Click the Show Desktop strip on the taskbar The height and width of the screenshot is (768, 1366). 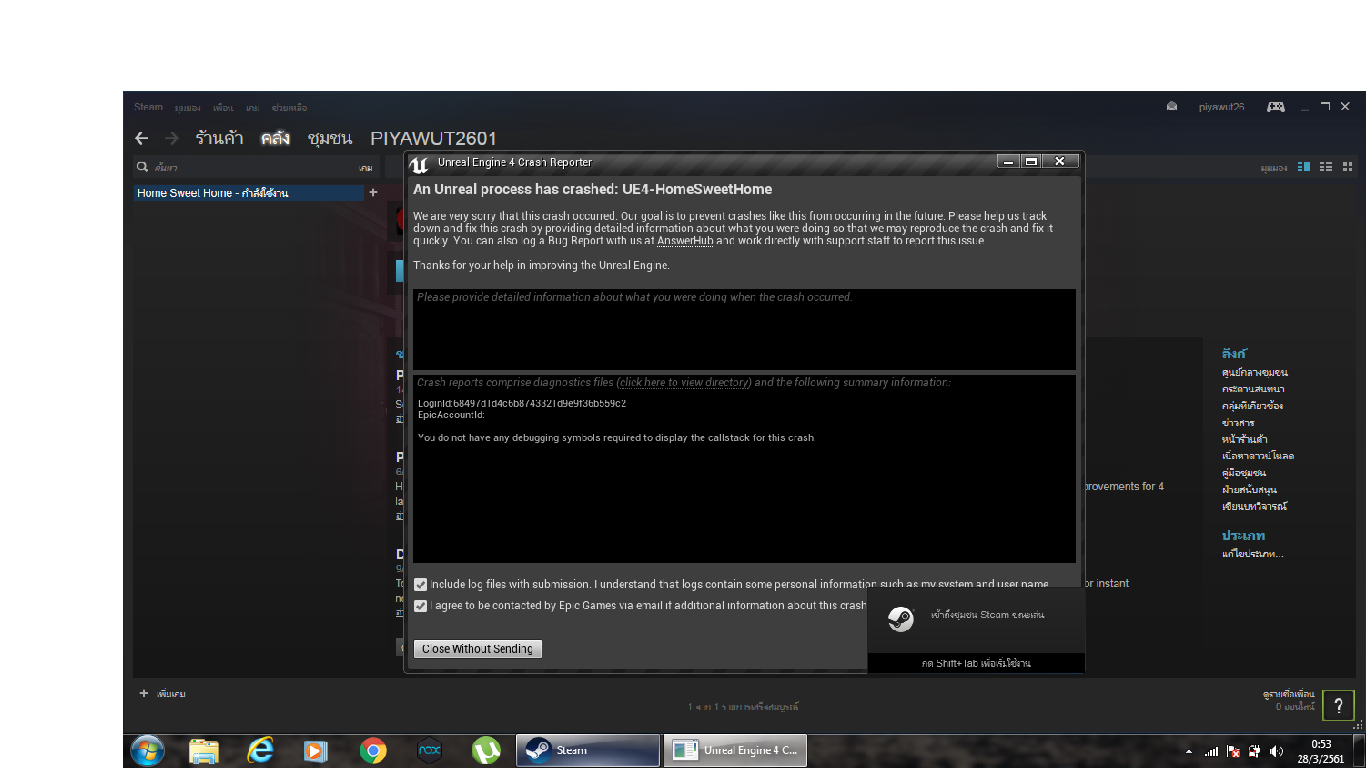click(x=1359, y=751)
